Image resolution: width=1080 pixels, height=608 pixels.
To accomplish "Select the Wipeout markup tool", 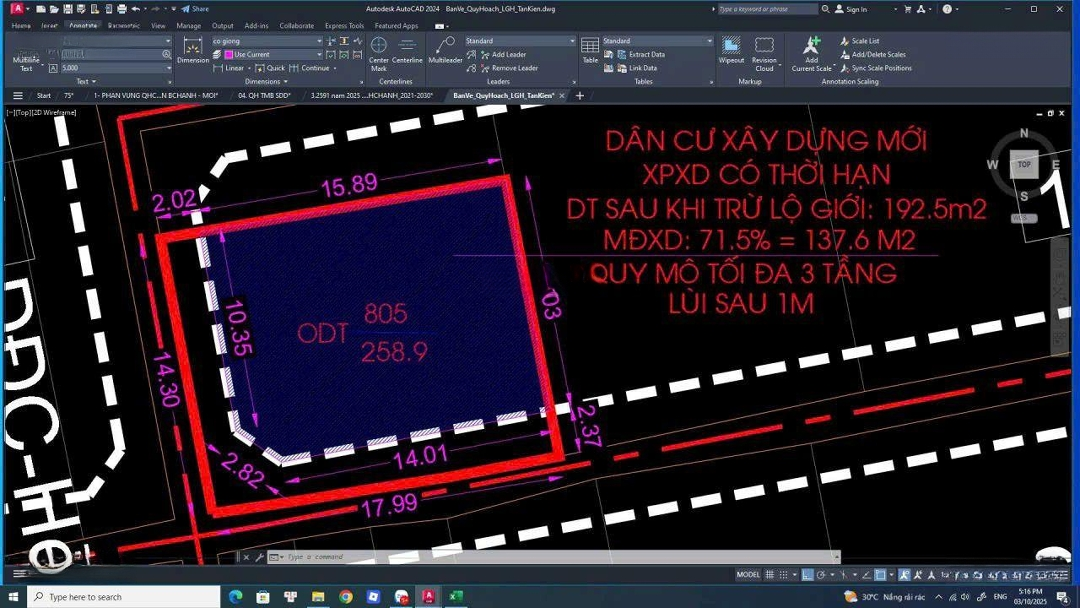I will pyautogui.click(x=731, y=50).
